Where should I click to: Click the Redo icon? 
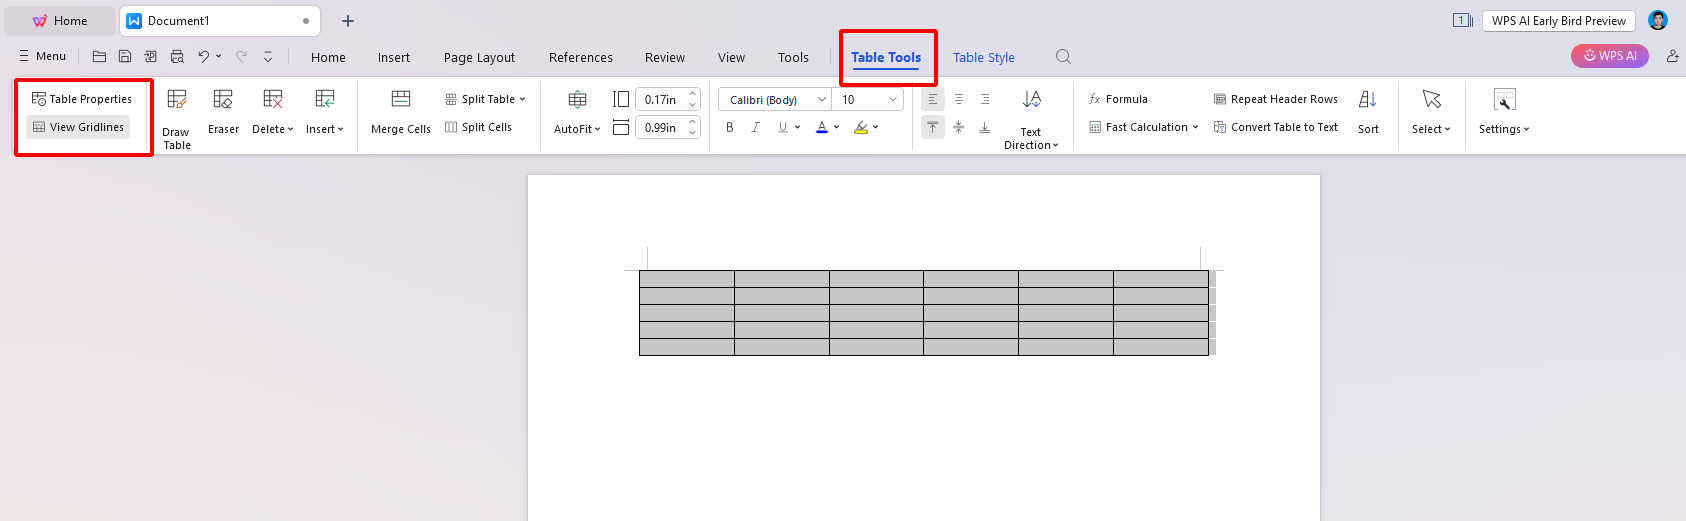241,56
